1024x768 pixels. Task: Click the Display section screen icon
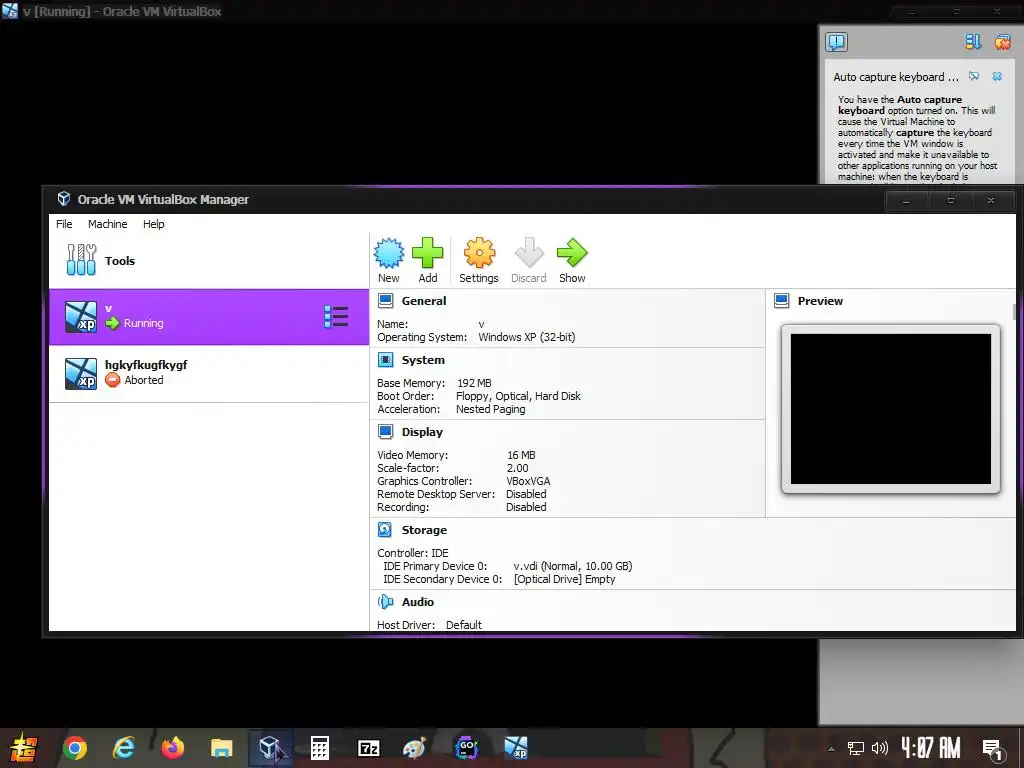coord(386,432)
